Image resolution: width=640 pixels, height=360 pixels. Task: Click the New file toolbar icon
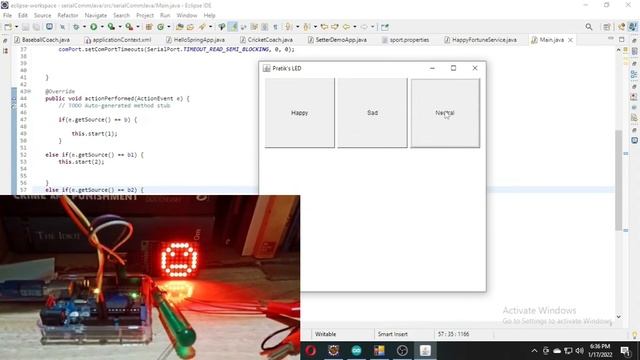(8, 27)
